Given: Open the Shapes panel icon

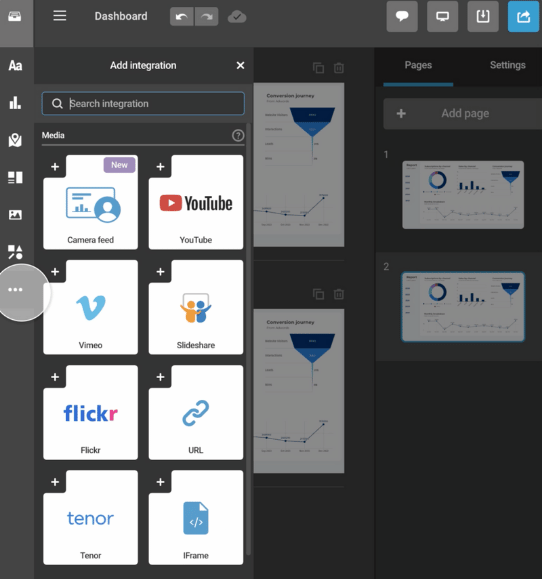Looking at the screenshot, I should pos(15,252).
